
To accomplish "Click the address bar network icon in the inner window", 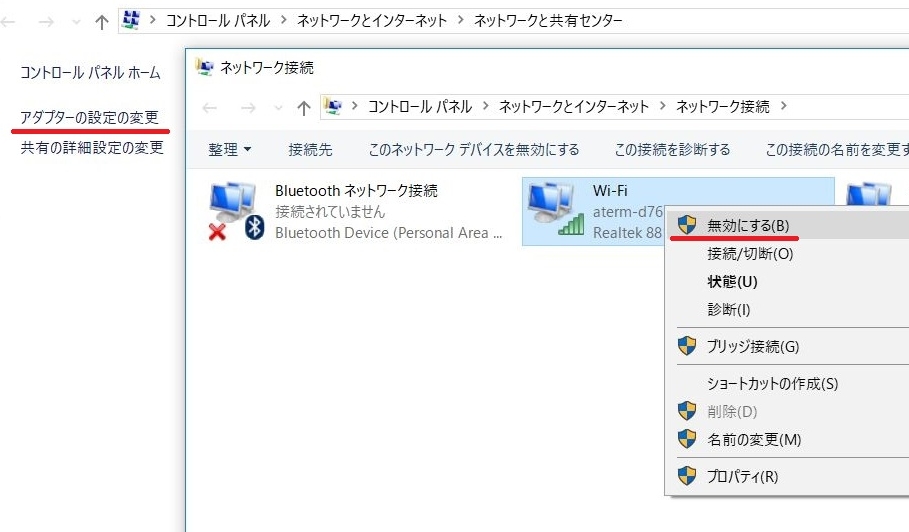I will (x=334, y=107).
